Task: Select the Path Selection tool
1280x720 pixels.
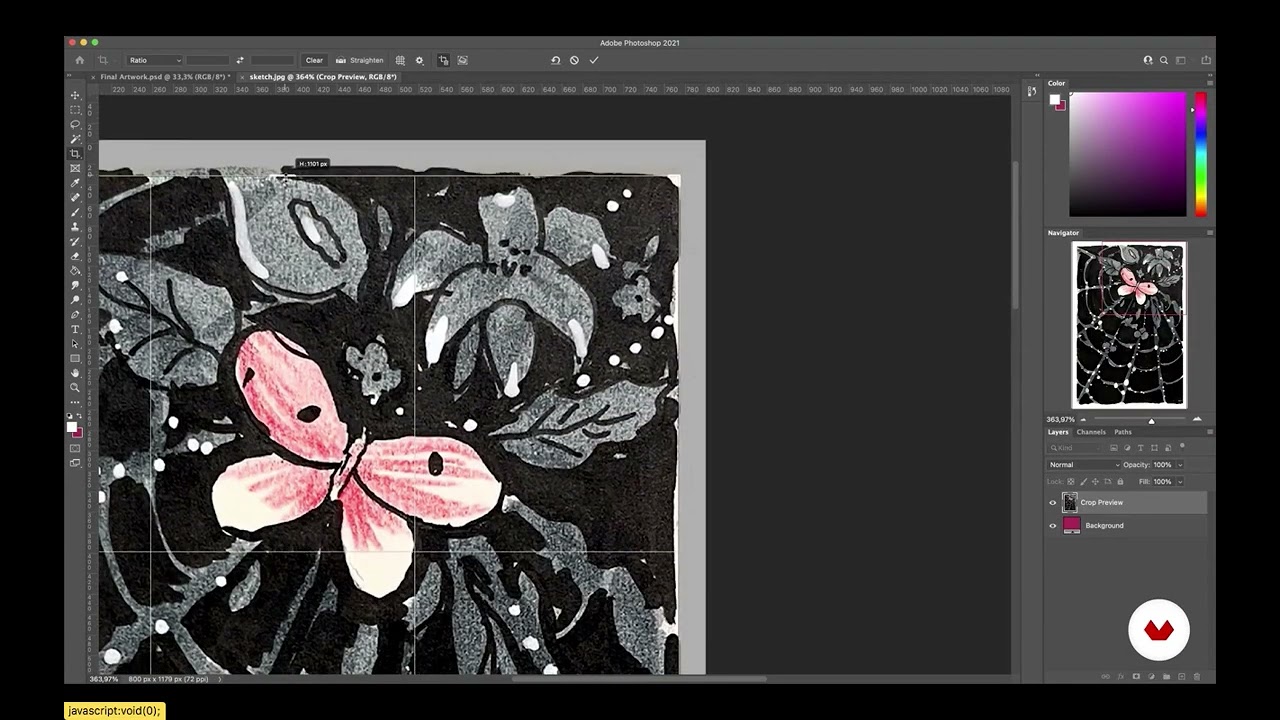Action: [75, 343]
